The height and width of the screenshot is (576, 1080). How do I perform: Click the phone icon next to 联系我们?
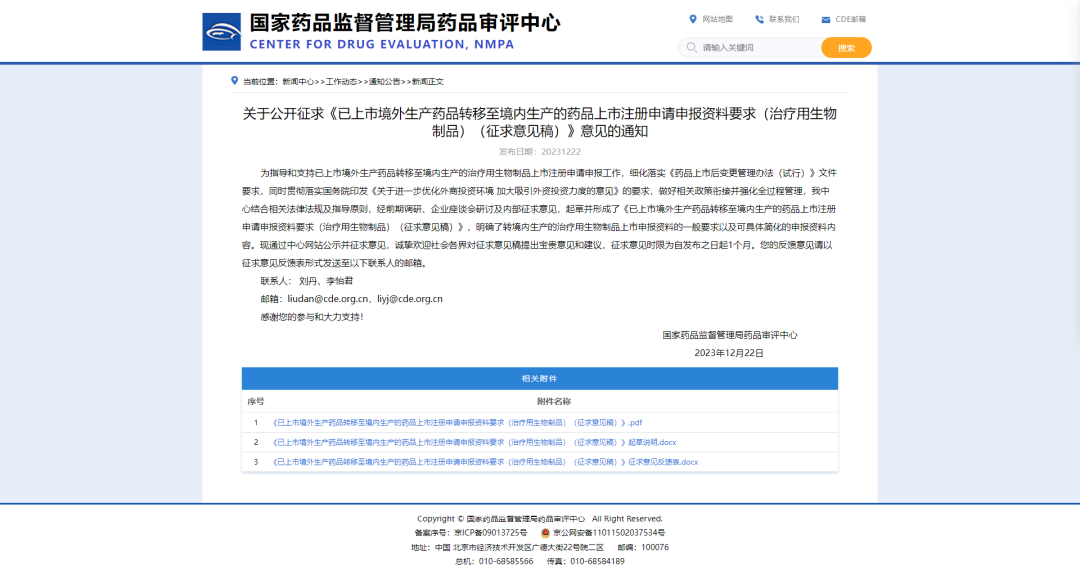[760, 19]
